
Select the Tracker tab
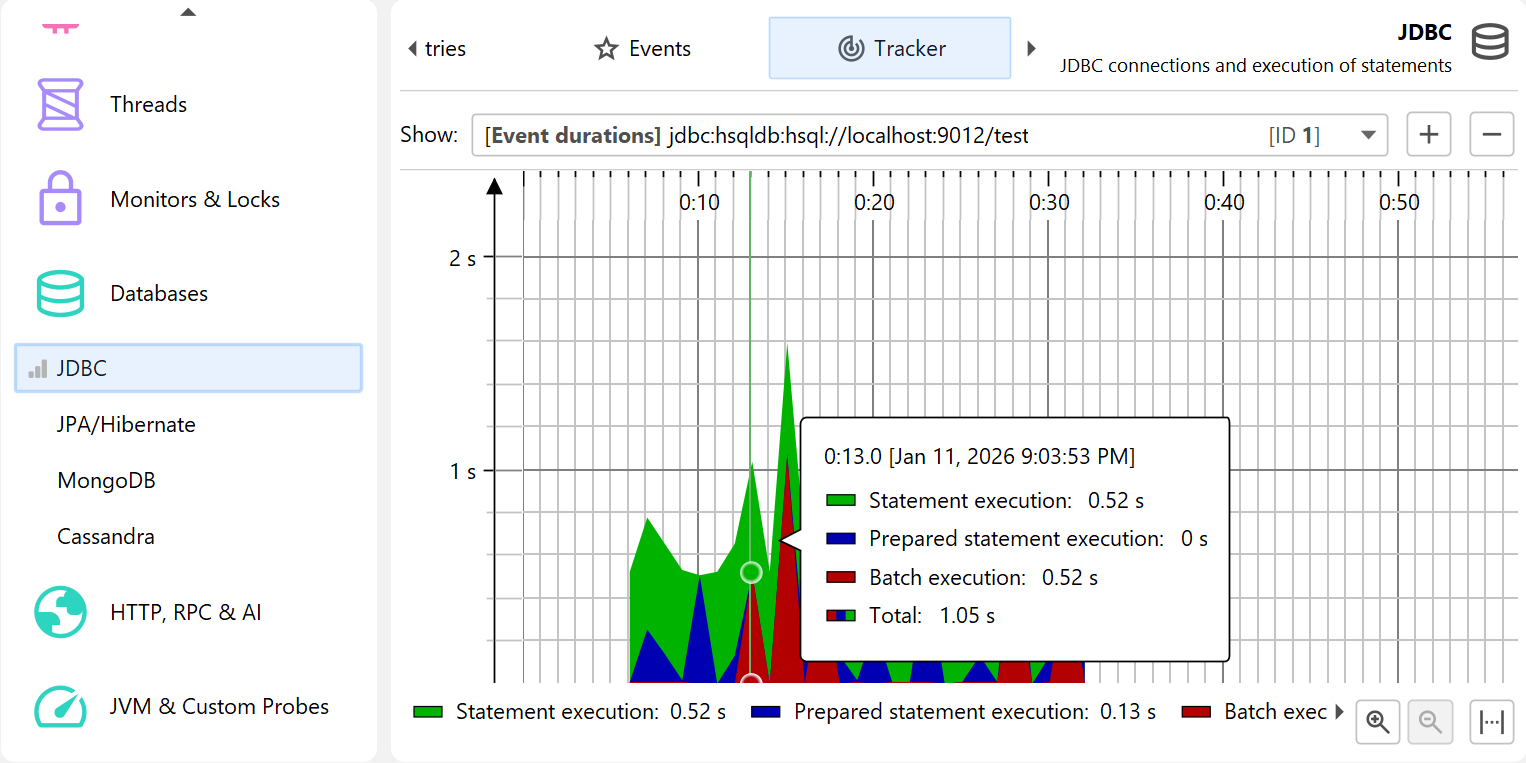(890, 49)
